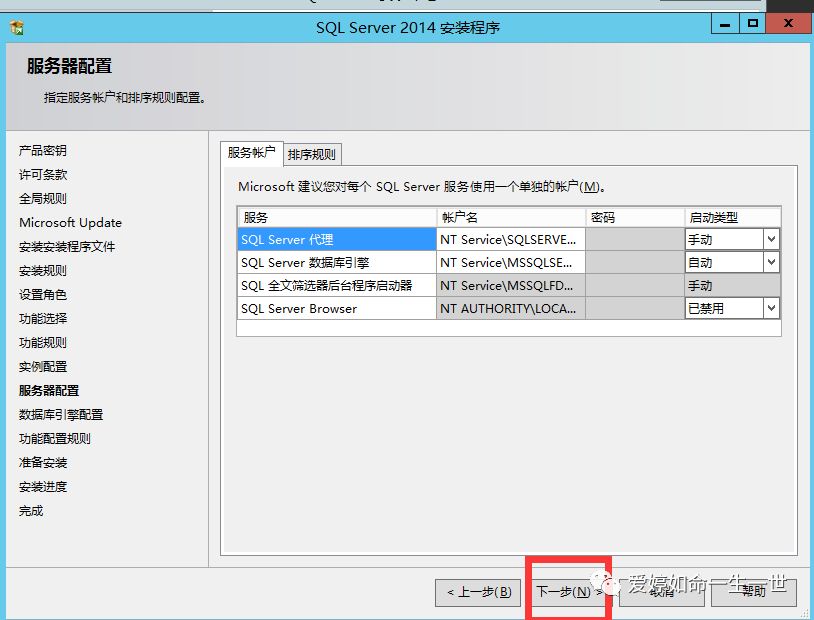Click 安装安装程序文件 step in sidebar
This screenshot has width=814, height=620.
tap(66, 247)
